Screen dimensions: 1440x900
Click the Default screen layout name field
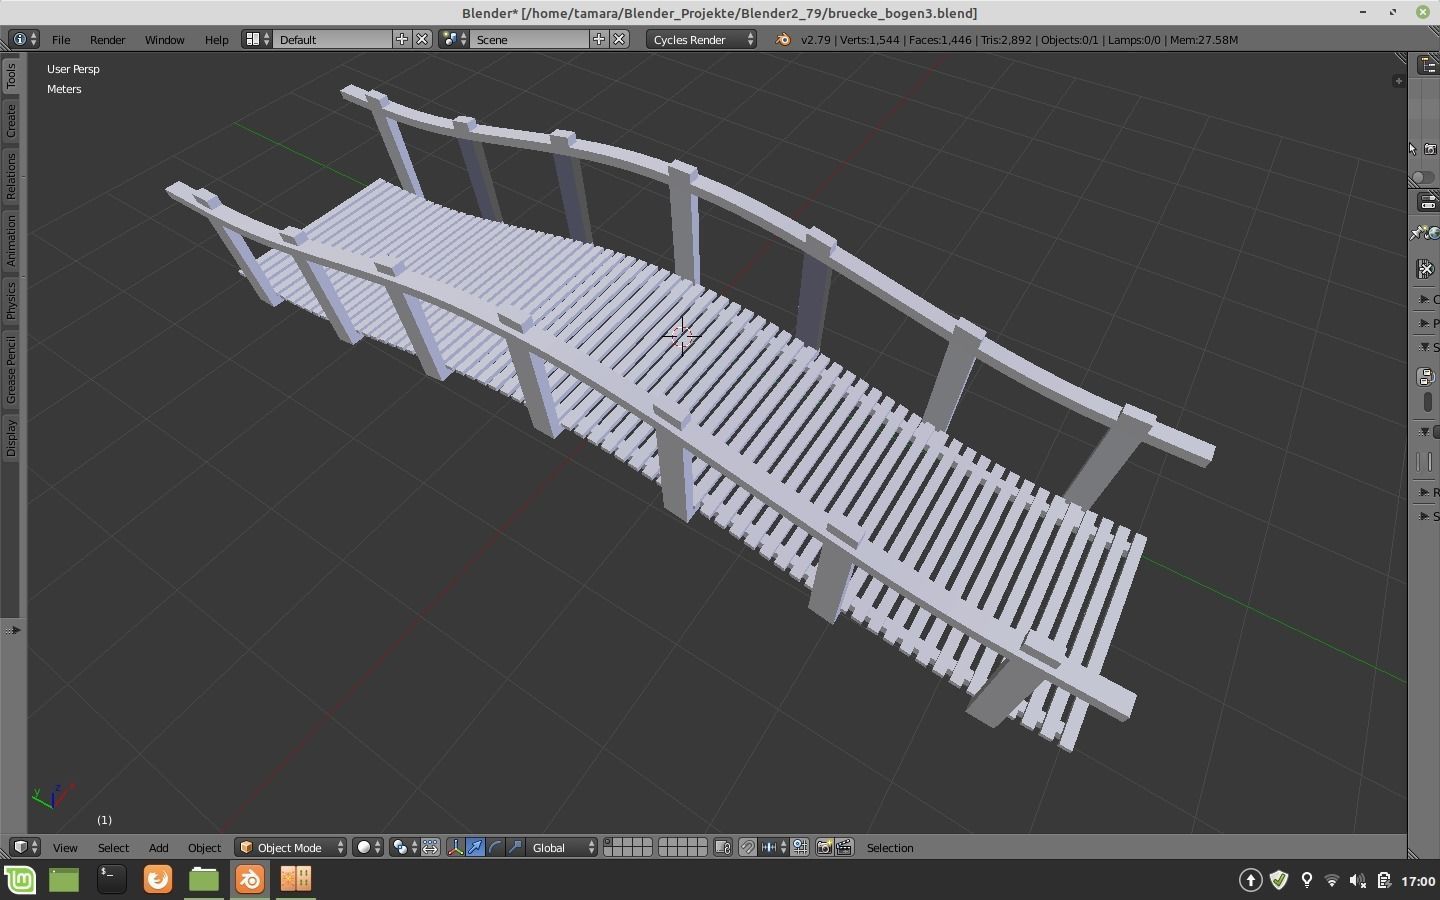tap(333, 39)
